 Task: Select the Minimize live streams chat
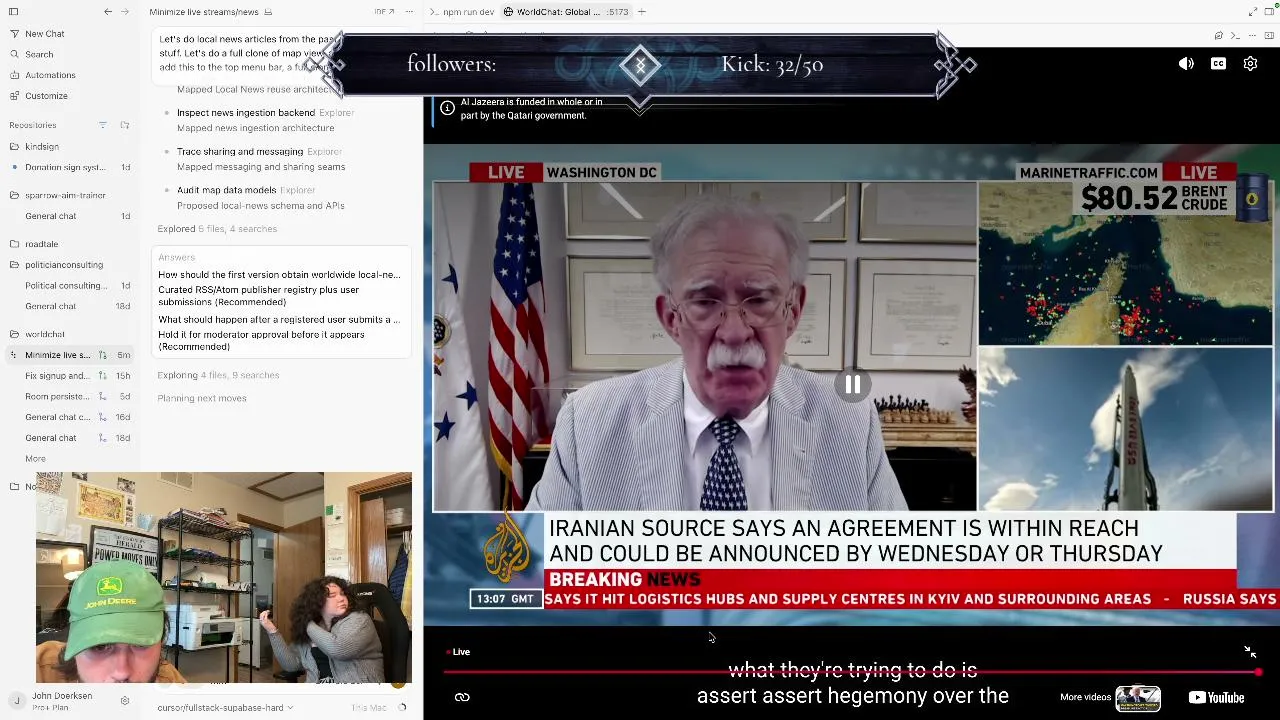[70, 355]
